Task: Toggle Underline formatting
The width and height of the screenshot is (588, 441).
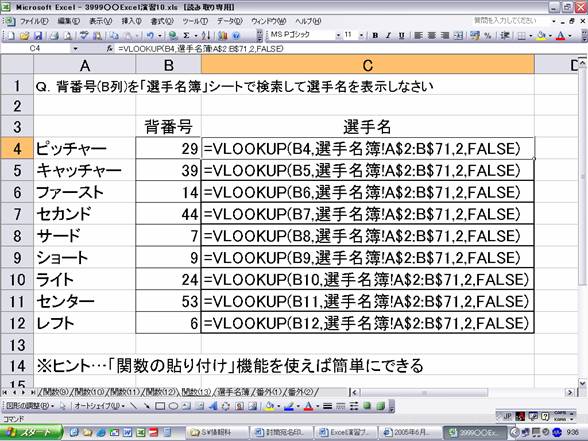Action: pos(402,36)
